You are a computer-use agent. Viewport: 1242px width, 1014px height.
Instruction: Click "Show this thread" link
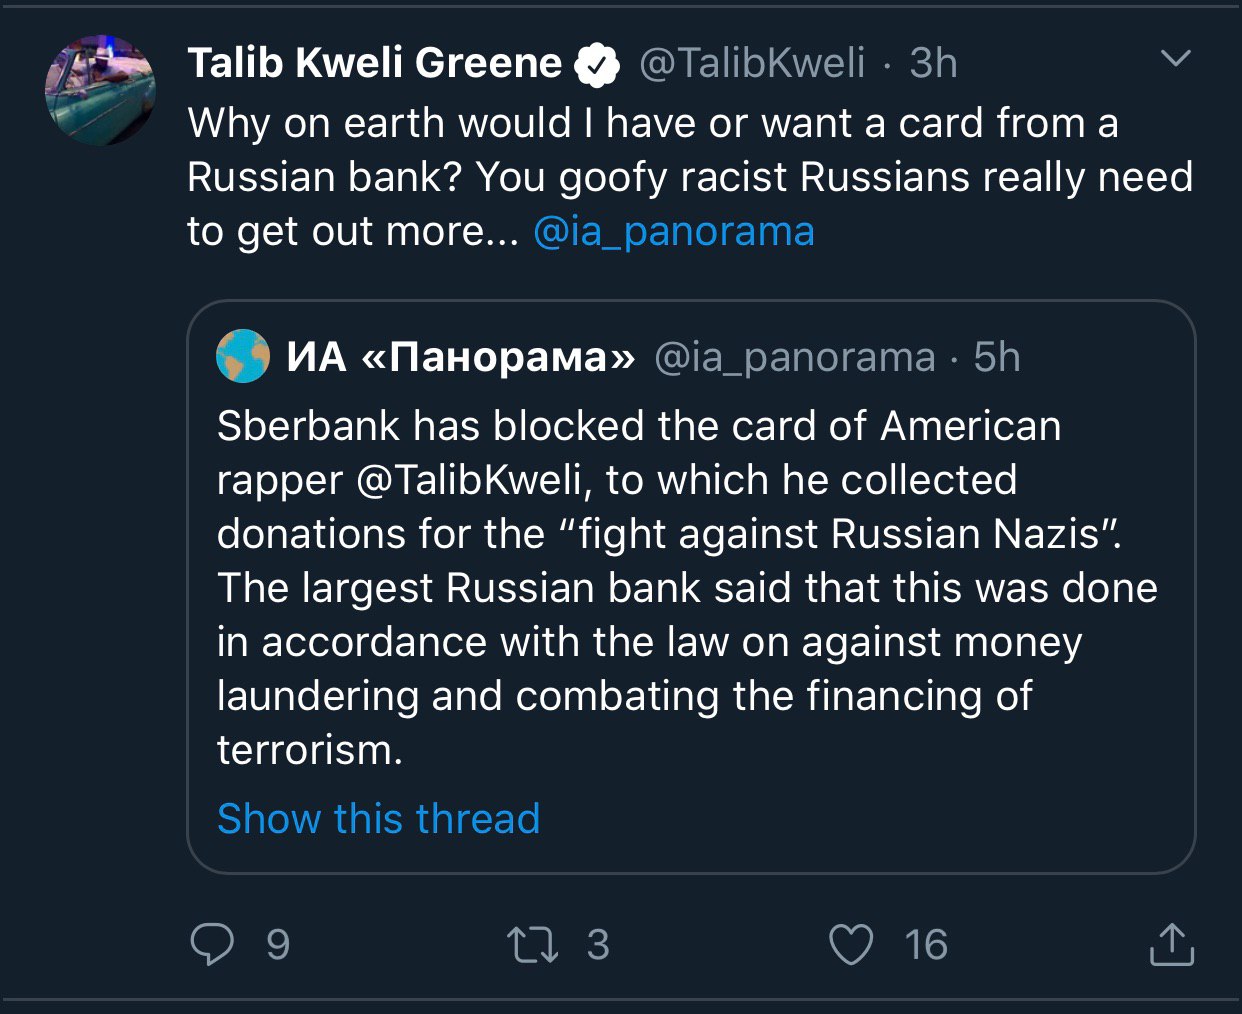[x=378, y=819]
